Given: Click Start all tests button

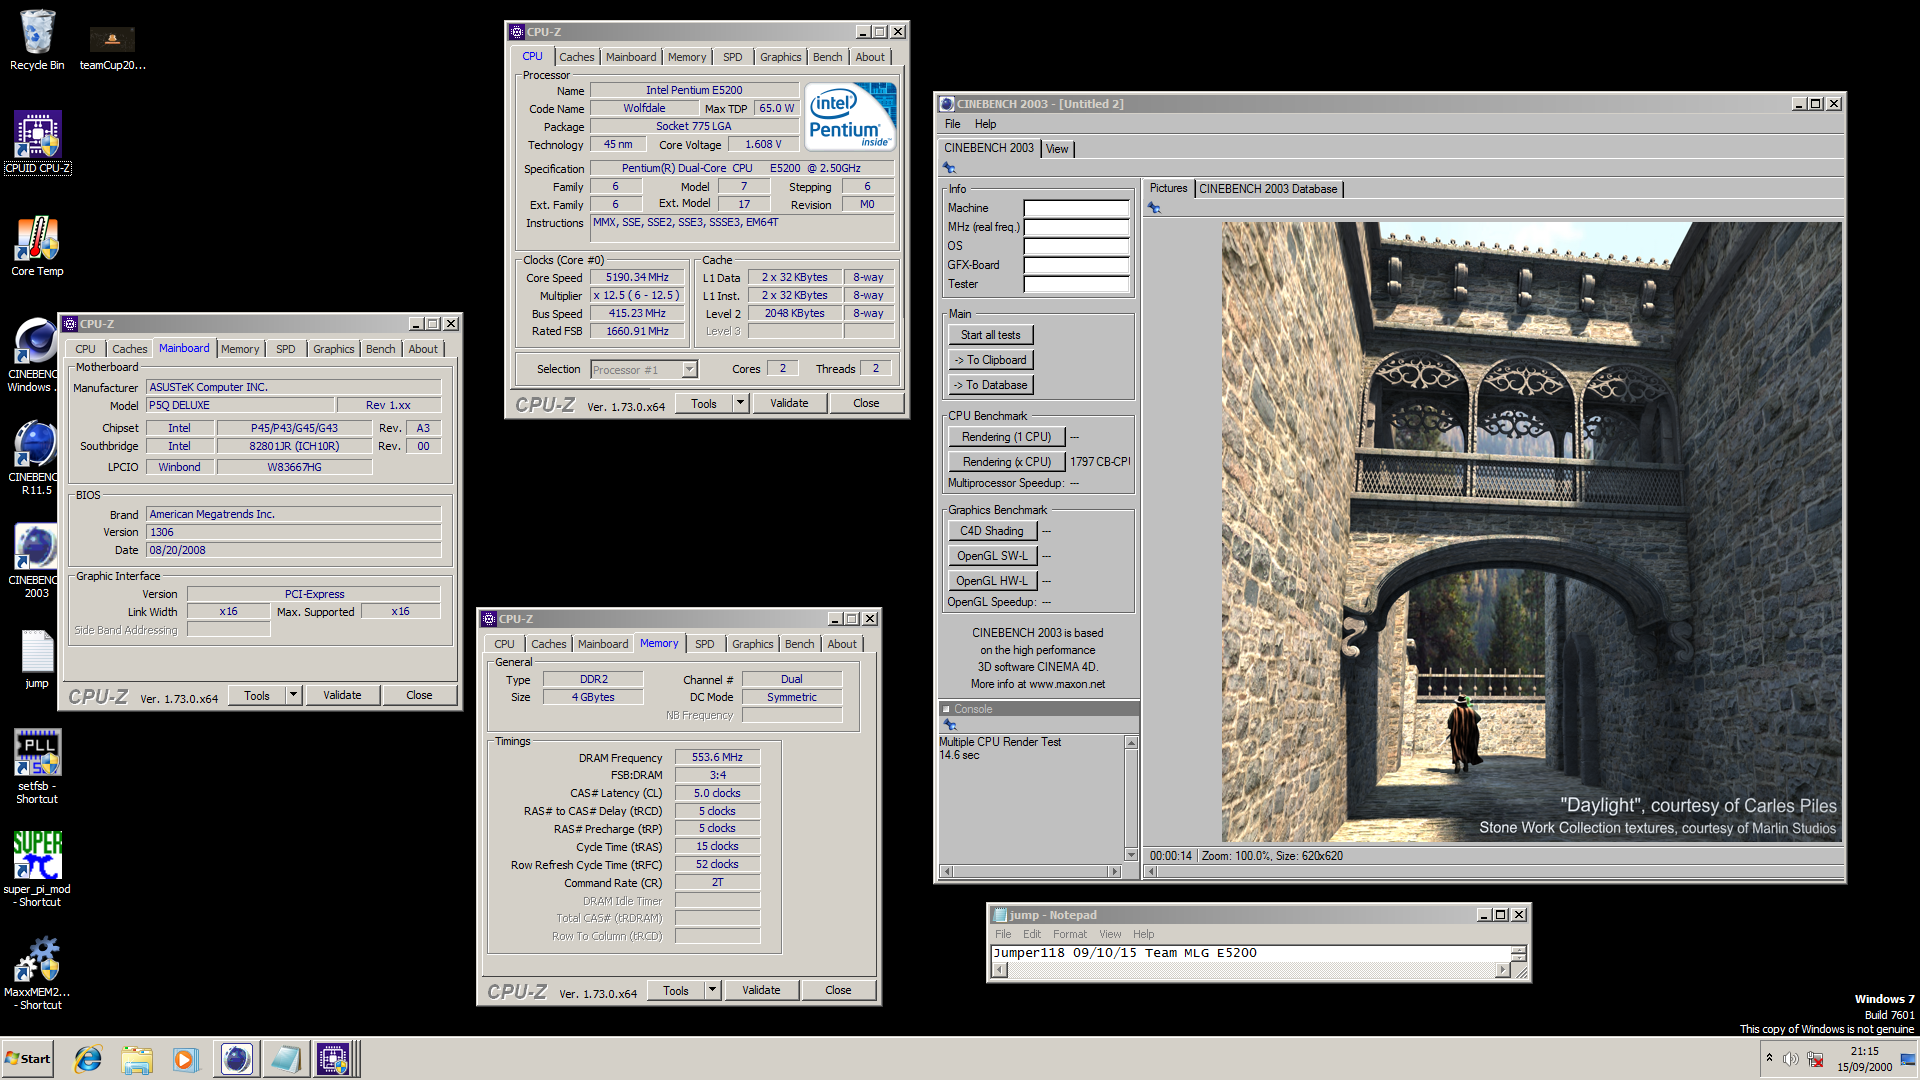Looking at the screenshot, I should point(991,335).
